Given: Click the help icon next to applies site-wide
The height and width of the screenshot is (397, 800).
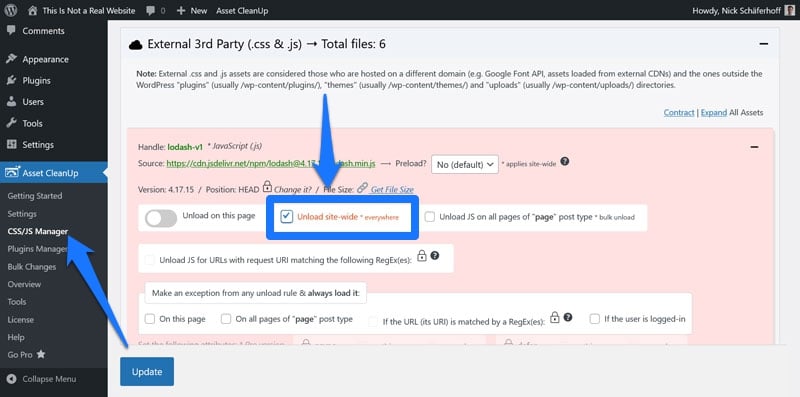Looking at the screenshot, I should pyautogui.click(x=565, y=162).
